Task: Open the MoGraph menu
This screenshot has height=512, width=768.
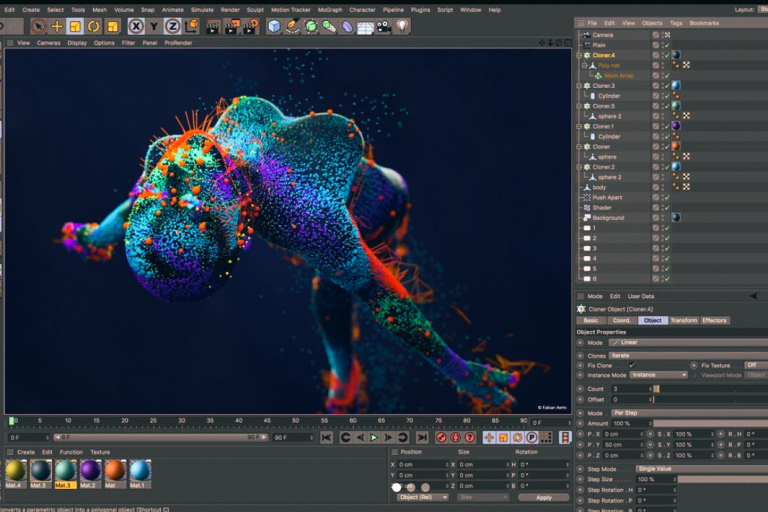Action: point(329,9)
